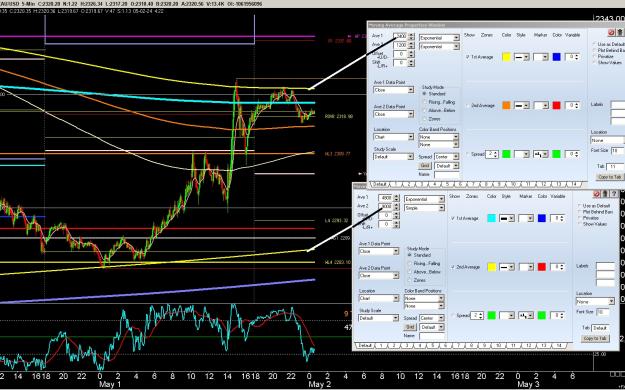Viewport: 625px width, 390px height.
Task: Switch to Default tab in upper window
Action: [379, 184]
